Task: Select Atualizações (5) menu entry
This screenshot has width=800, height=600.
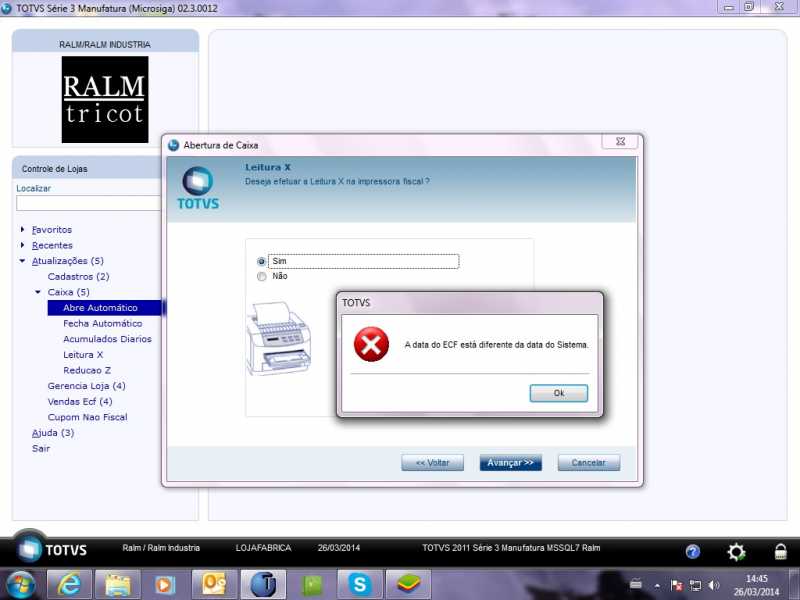Action: tap(67, 261)
